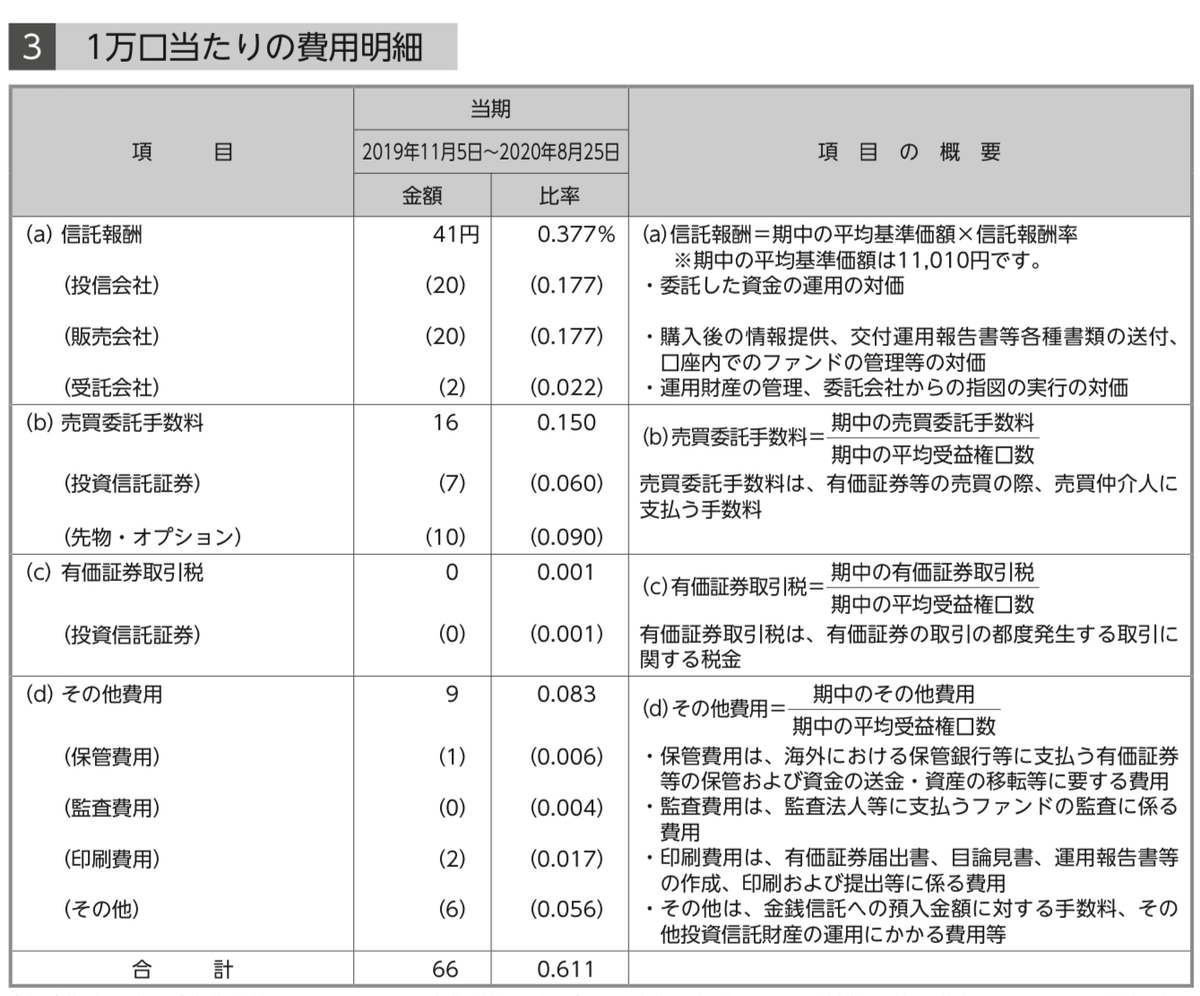This screenshot has height=996, width=1200.
Task: Click the ratio '(0.060)'
Action: click(x=567, y=483)
